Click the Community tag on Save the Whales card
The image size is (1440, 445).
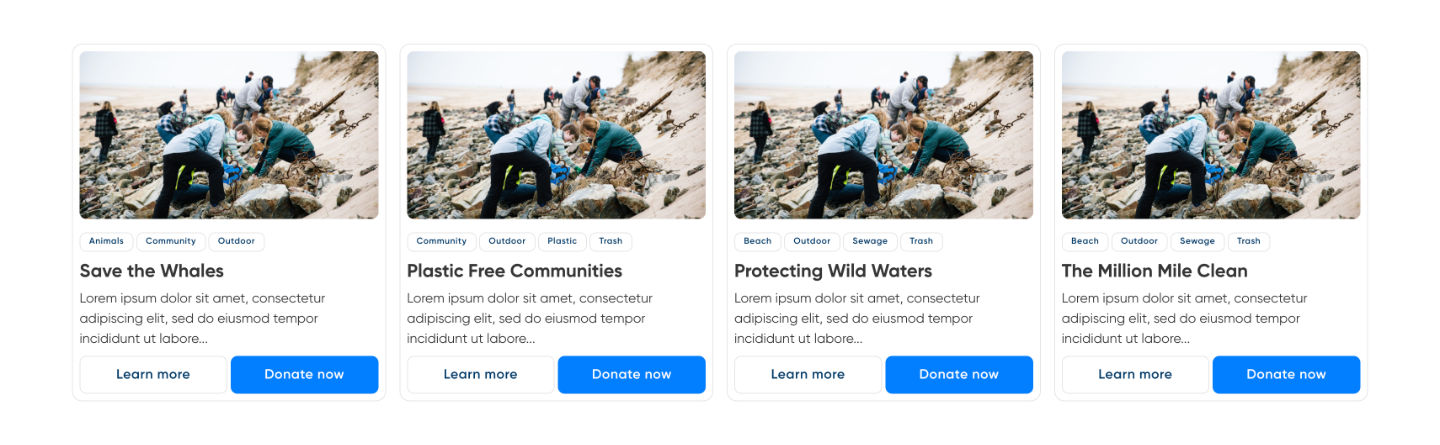(x=170, y=241)
